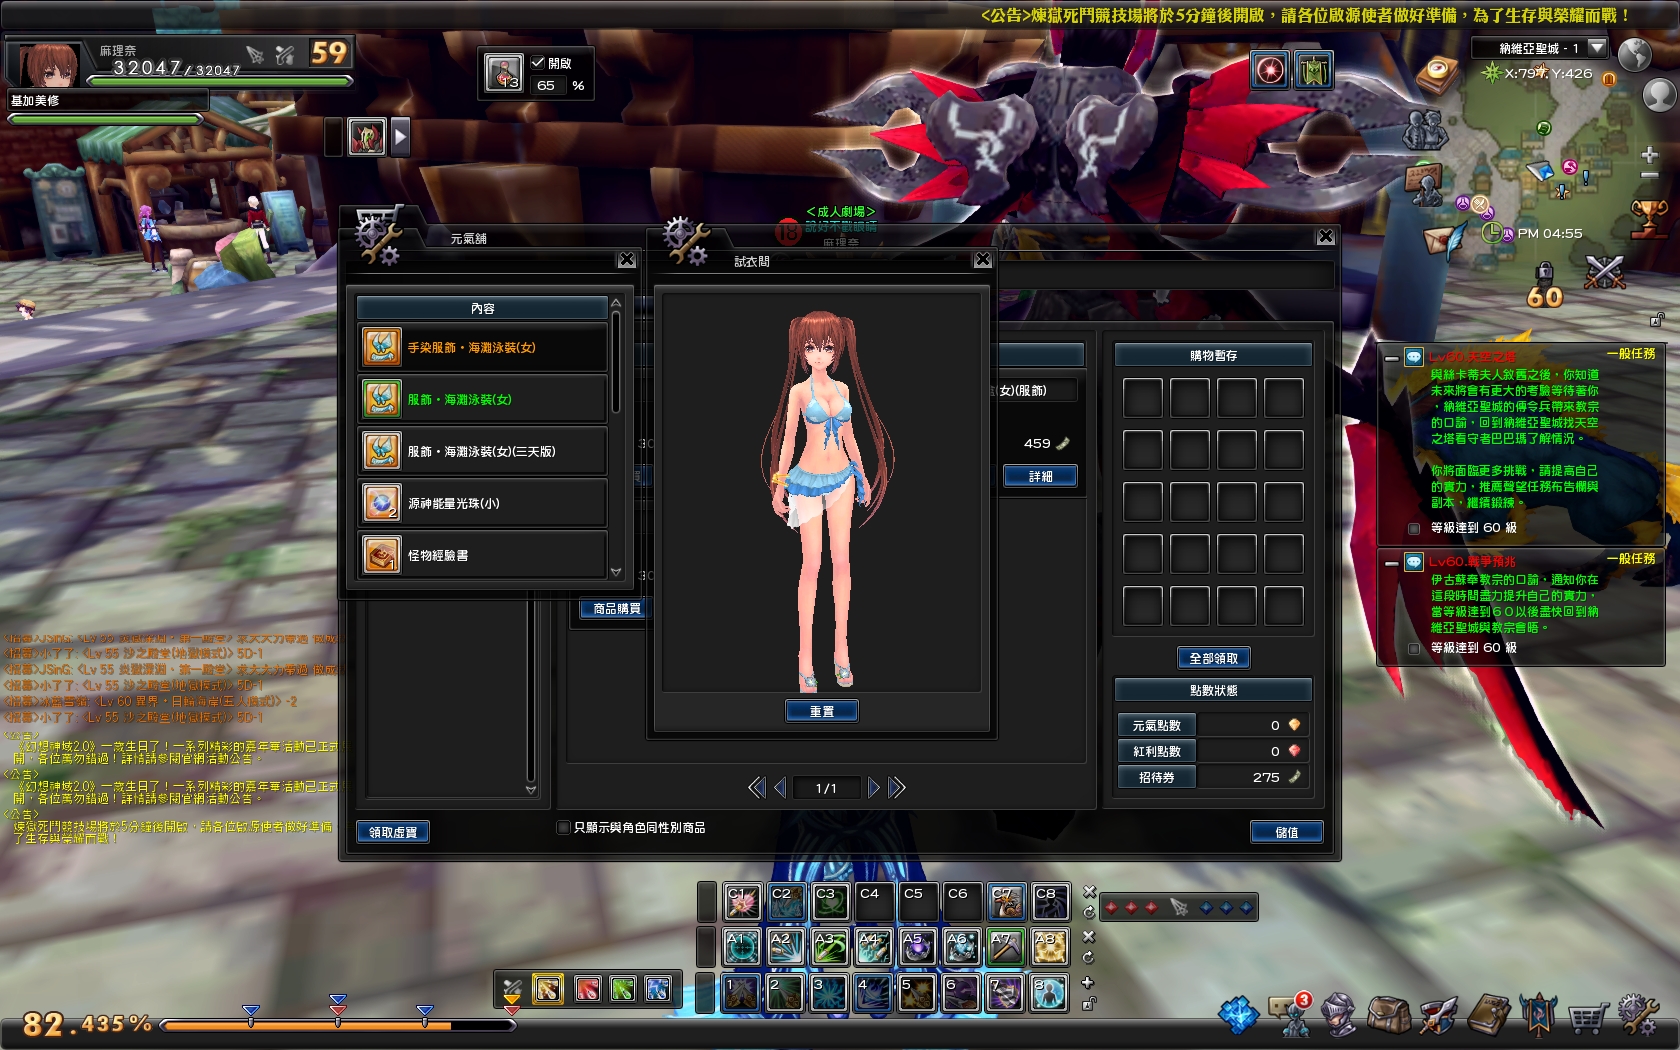1680x1050 pixels.
Task: Click the 儲值 recharge button
Action: click(1287, 831)
